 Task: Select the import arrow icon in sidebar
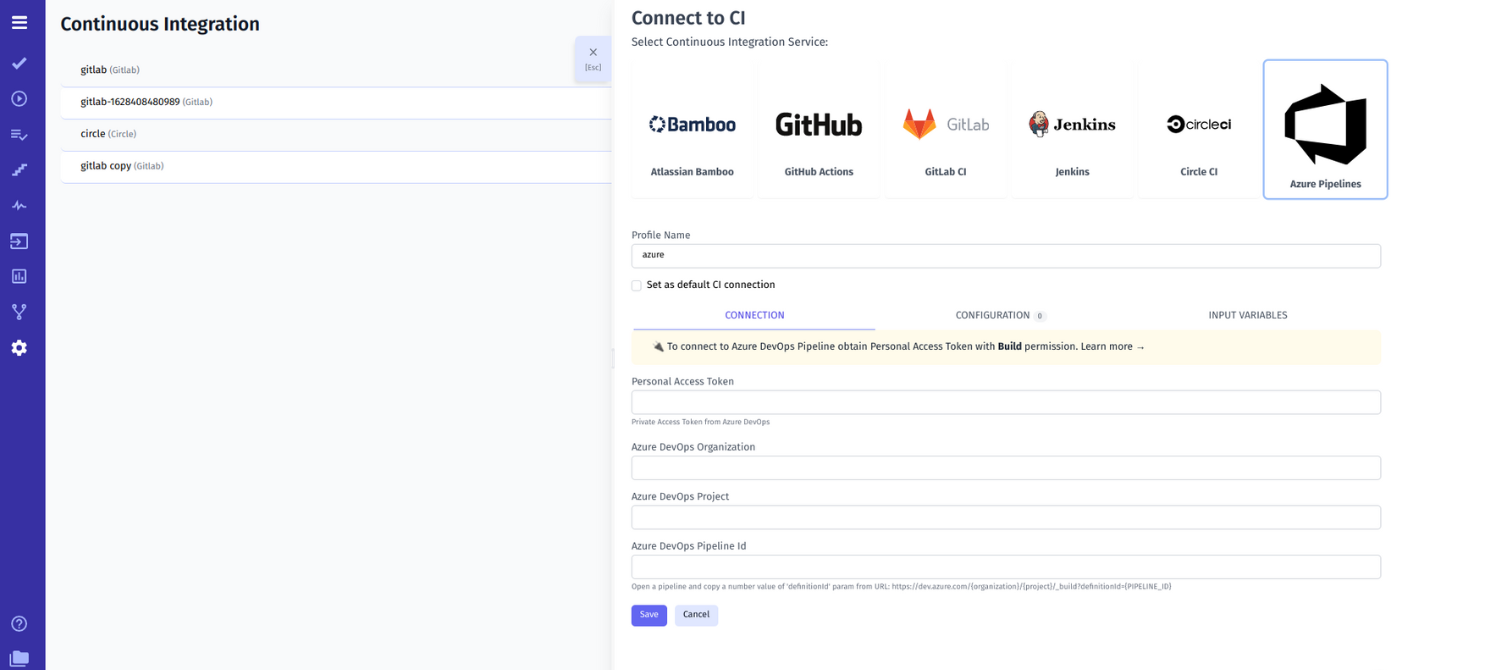pyautogui.click(x=20, y=241)
